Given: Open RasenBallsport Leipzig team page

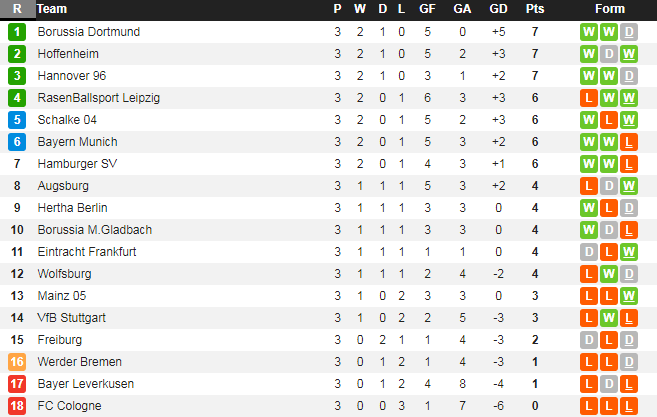Looking at the screenshot, I should (98, 98).
